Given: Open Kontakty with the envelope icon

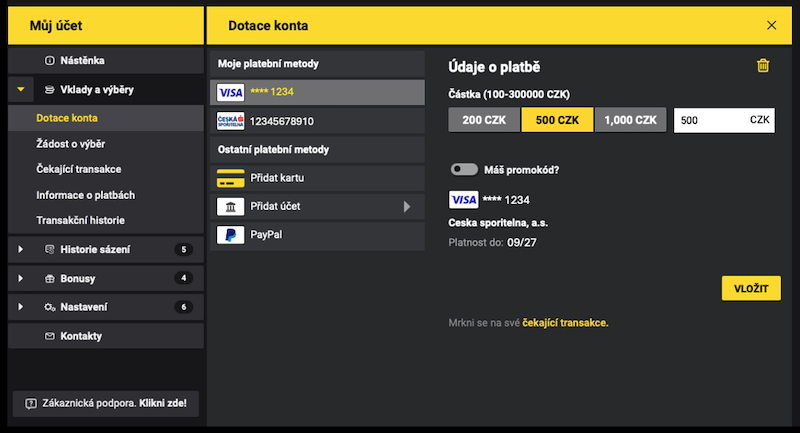Looking at the screenshot, I should point(80,336).
